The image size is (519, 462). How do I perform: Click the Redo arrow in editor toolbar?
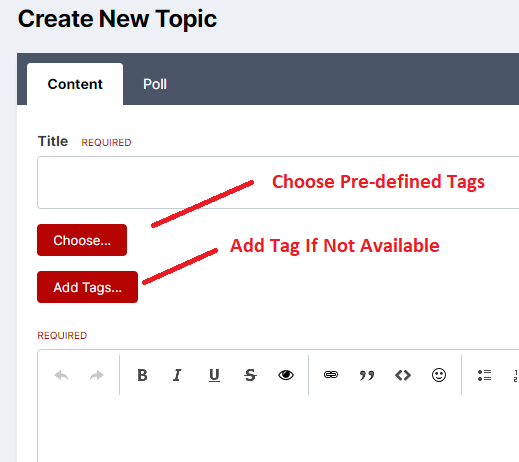tap(97, 375)
